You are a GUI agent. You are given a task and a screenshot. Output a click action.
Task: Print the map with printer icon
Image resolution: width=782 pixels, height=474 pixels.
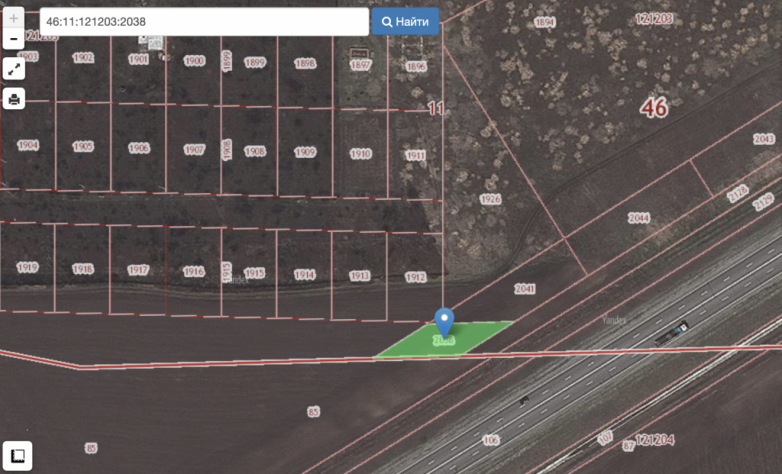(14, 99)
